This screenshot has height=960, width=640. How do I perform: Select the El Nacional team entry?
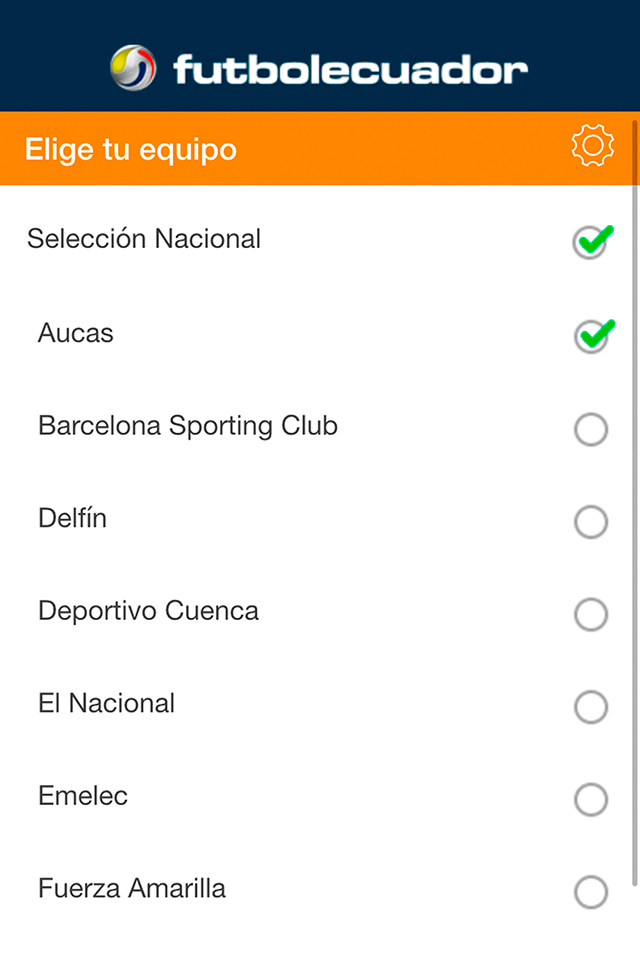pyautogui.click(x=106, y=703)
